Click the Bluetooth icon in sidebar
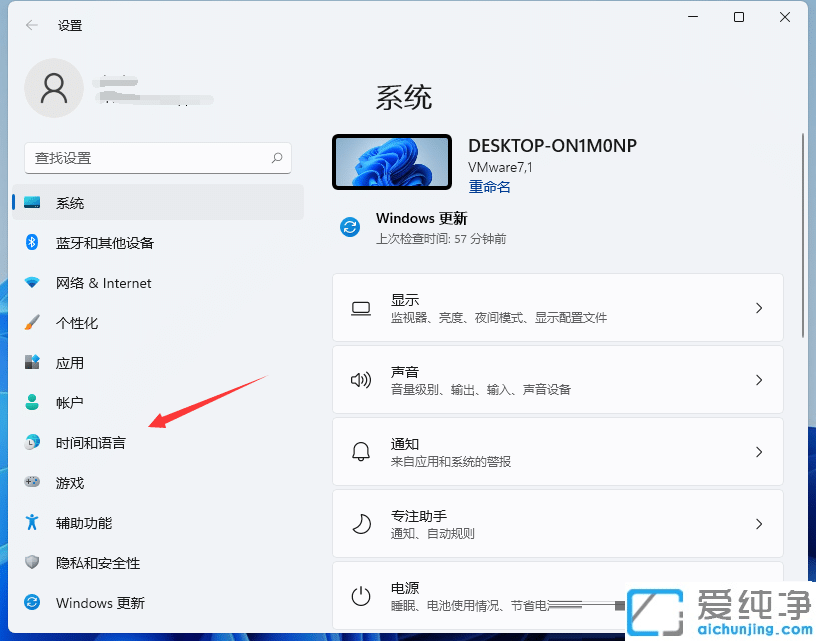Screen dimensions: 816x641 32,242
